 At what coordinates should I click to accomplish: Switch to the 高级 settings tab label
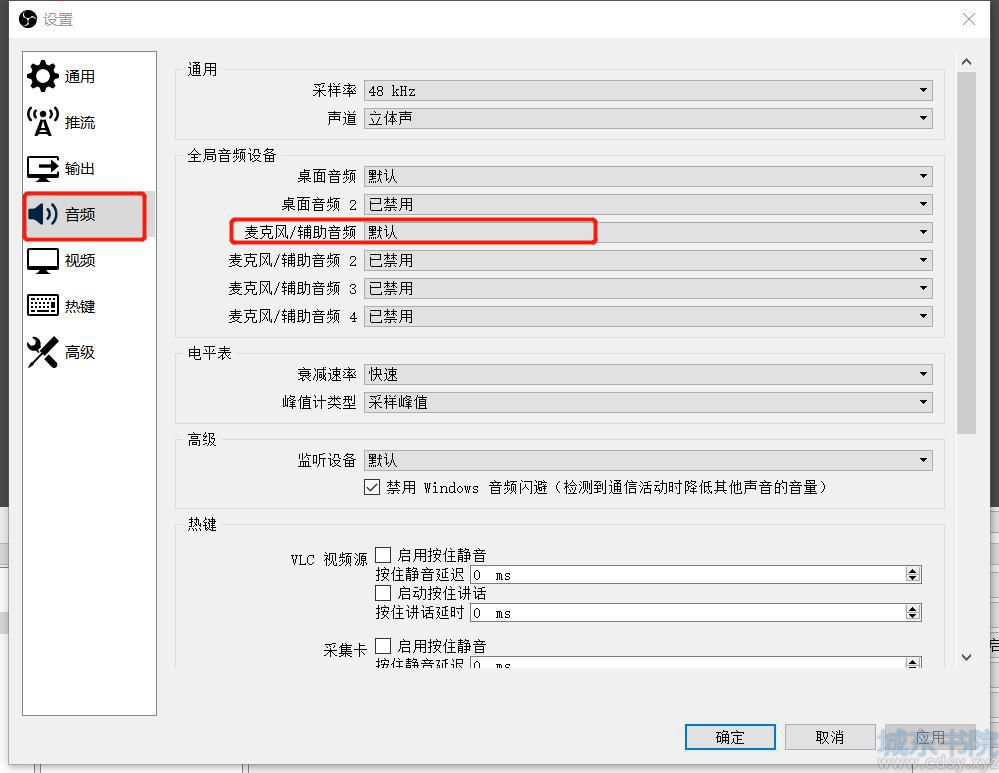80,352
